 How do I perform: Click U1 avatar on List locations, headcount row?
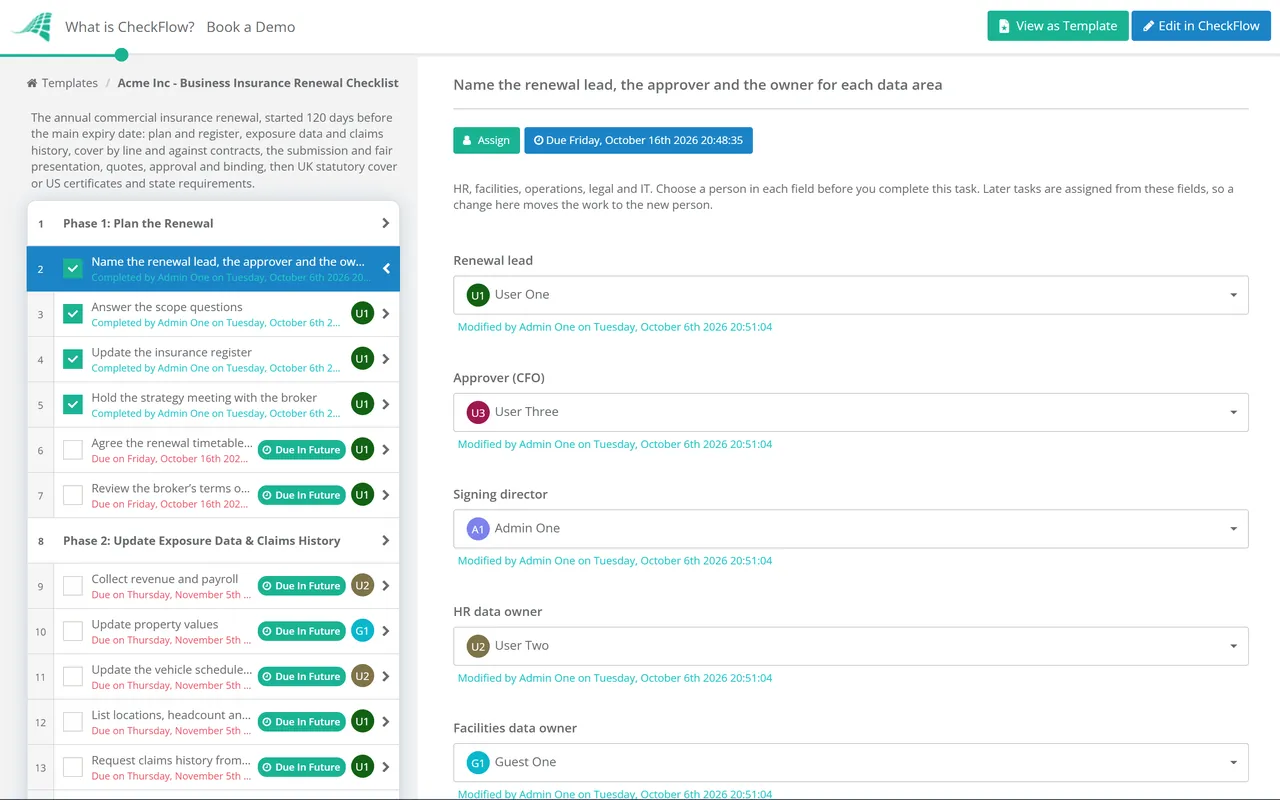pos(362,722)
